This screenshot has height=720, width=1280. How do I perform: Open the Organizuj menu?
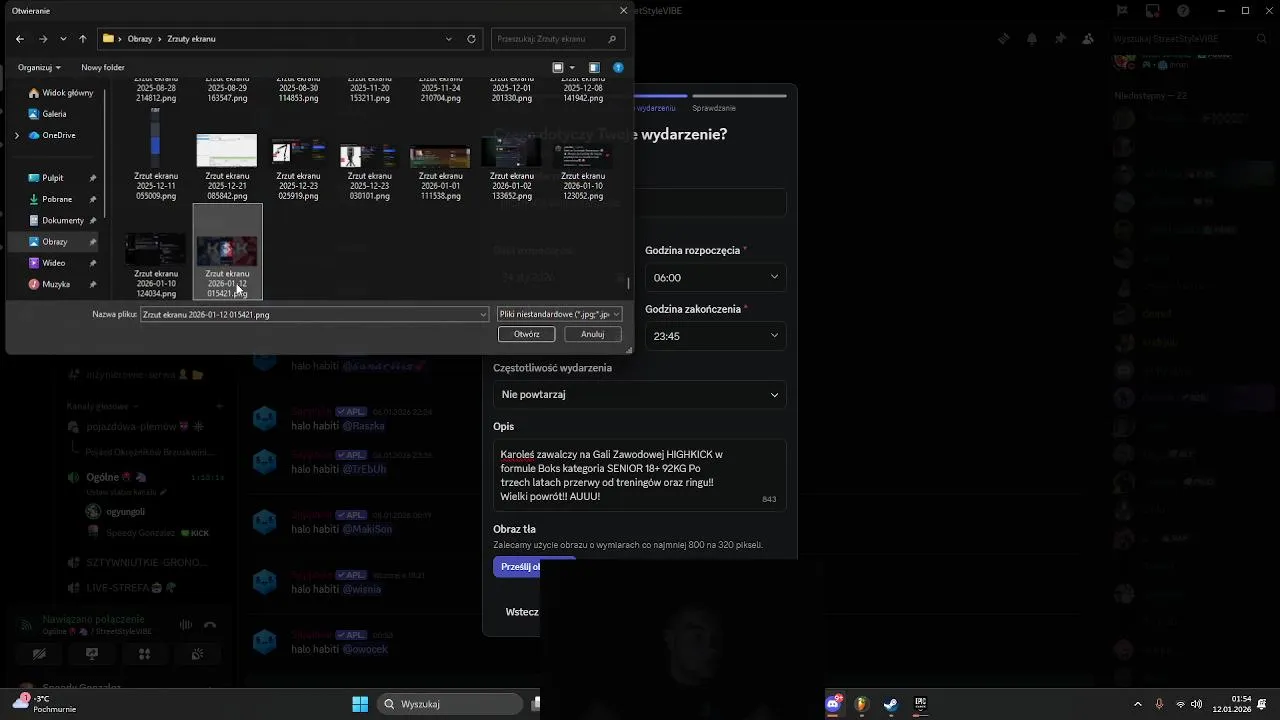tap(39, 68)
